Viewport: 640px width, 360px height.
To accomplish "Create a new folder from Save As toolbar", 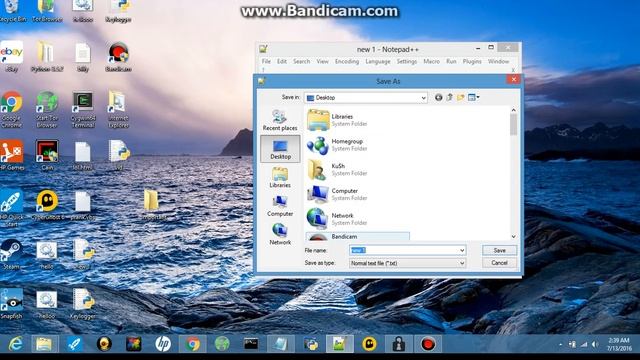I will point(460,98).
